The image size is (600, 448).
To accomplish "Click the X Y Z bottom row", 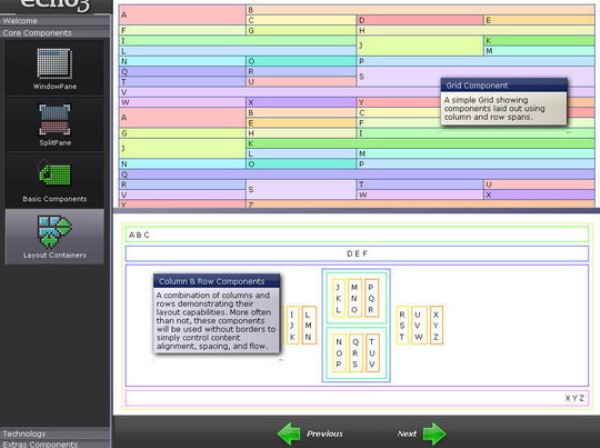I will tap(357, 398).
